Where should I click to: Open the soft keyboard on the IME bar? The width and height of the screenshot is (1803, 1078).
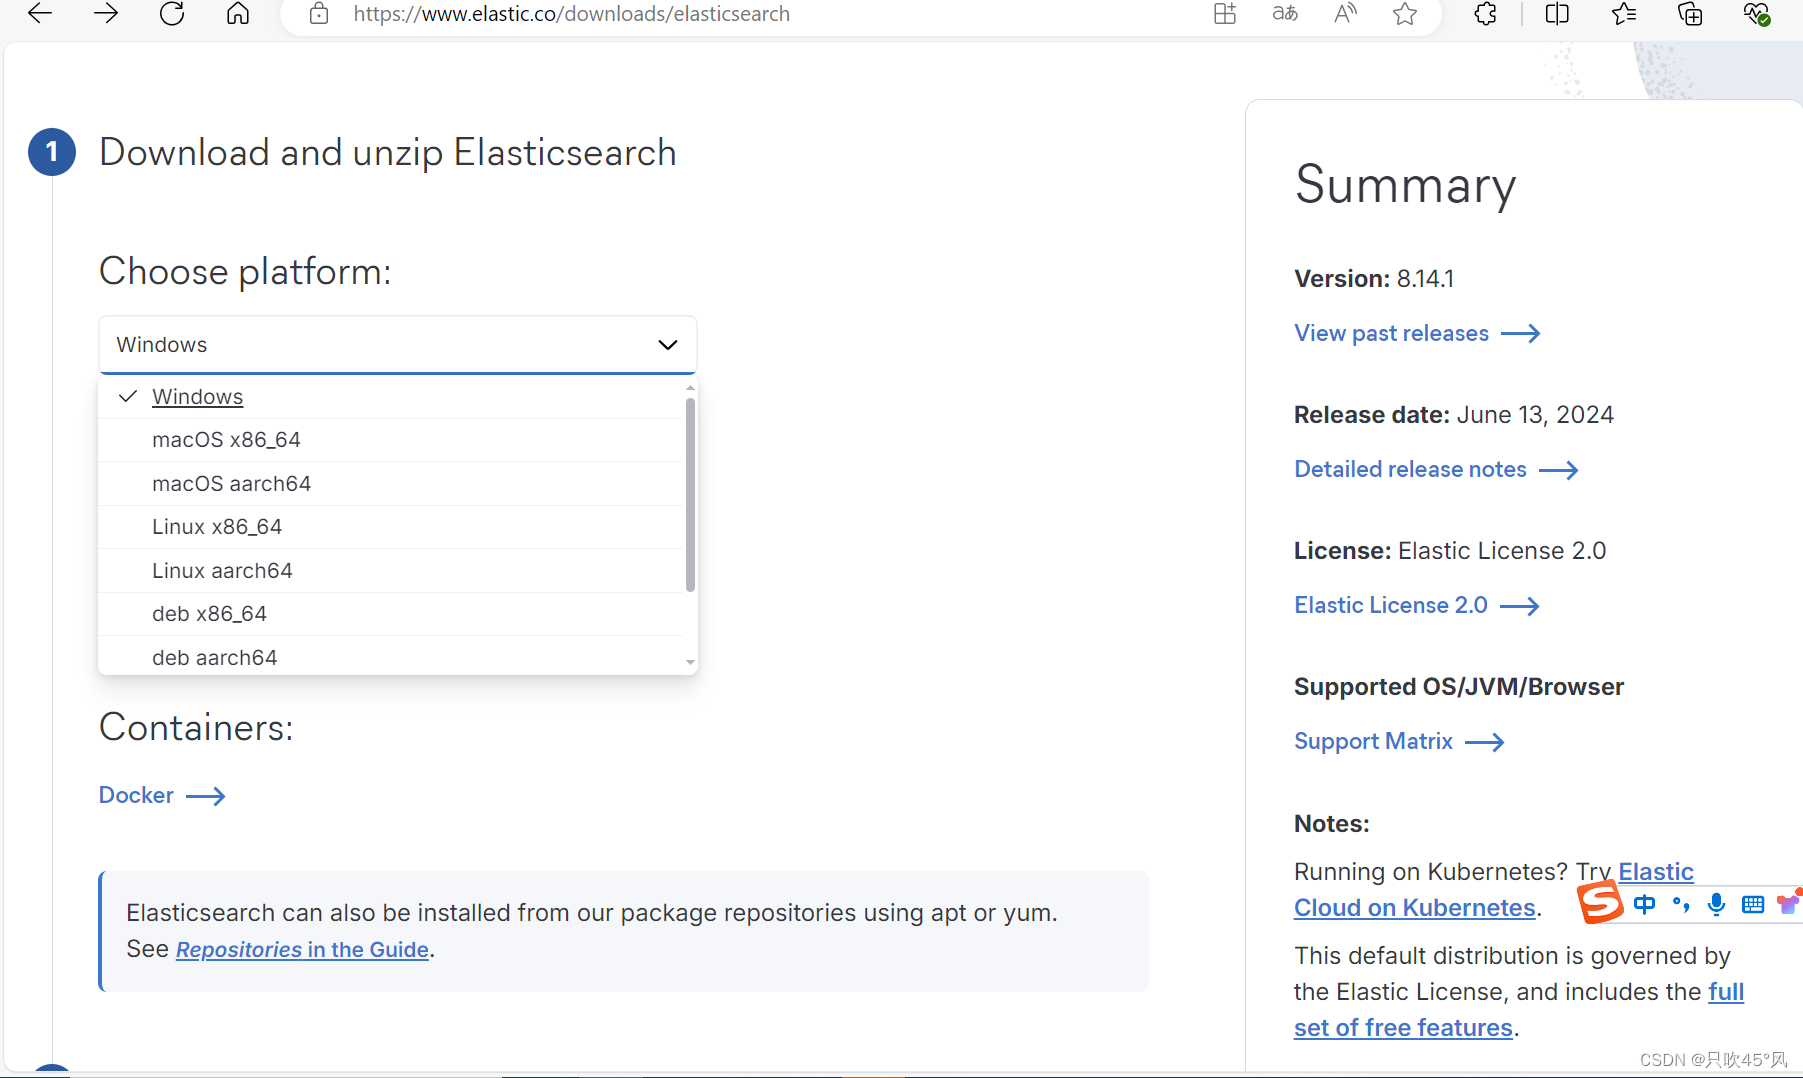(1753, 905)
